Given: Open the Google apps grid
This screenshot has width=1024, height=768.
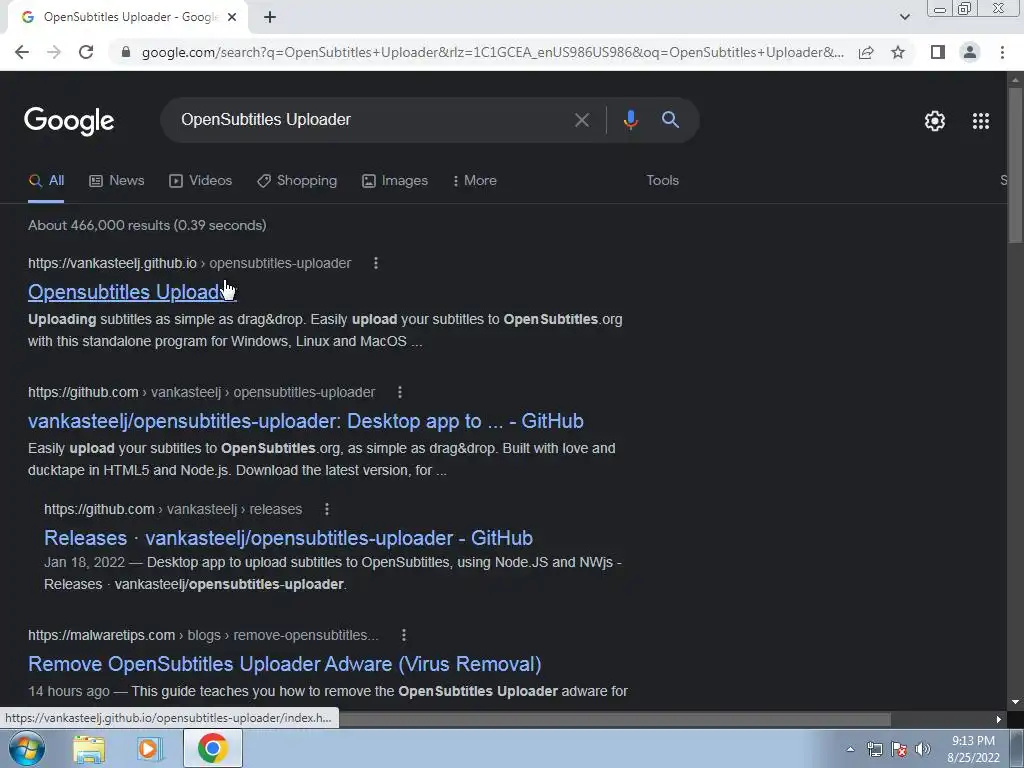Looking at the screenshot, I should tap(981, 121).
